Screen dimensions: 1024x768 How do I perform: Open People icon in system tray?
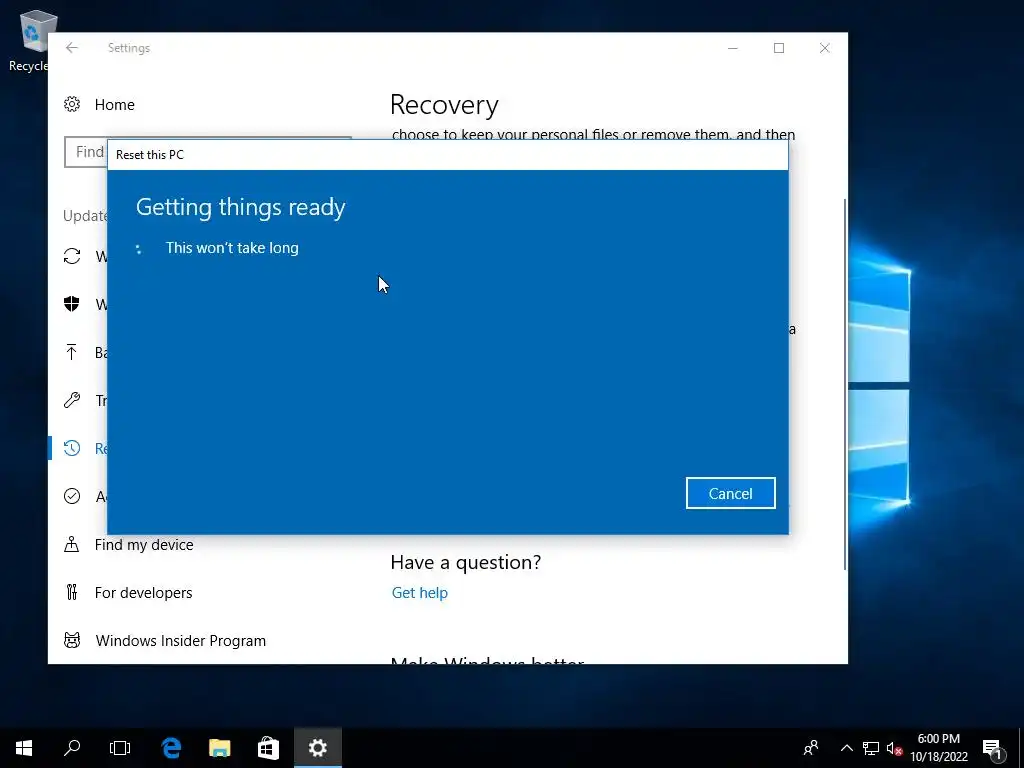coord(811,748)
